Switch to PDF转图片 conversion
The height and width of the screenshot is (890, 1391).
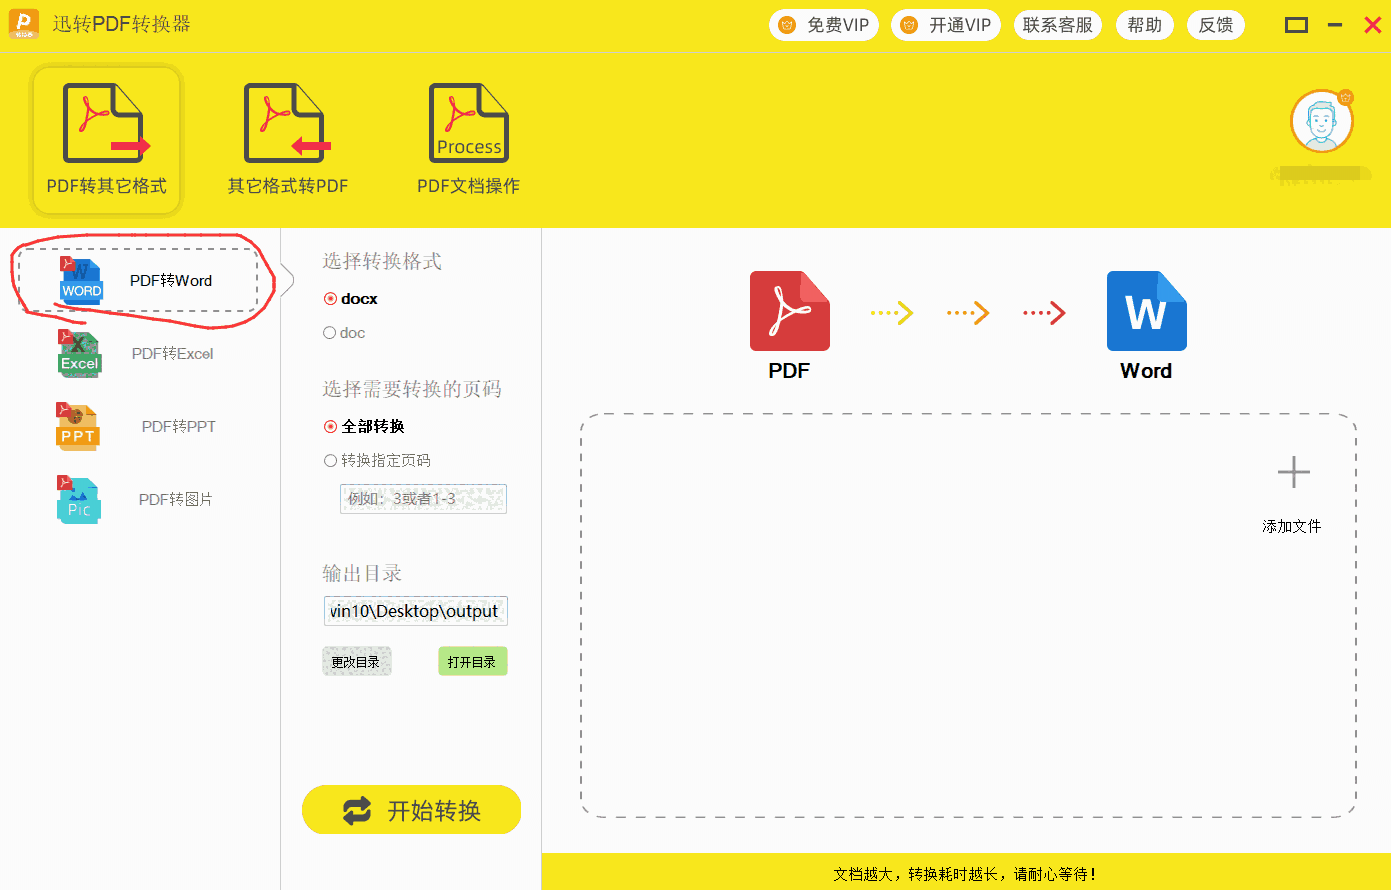[78, 499]
